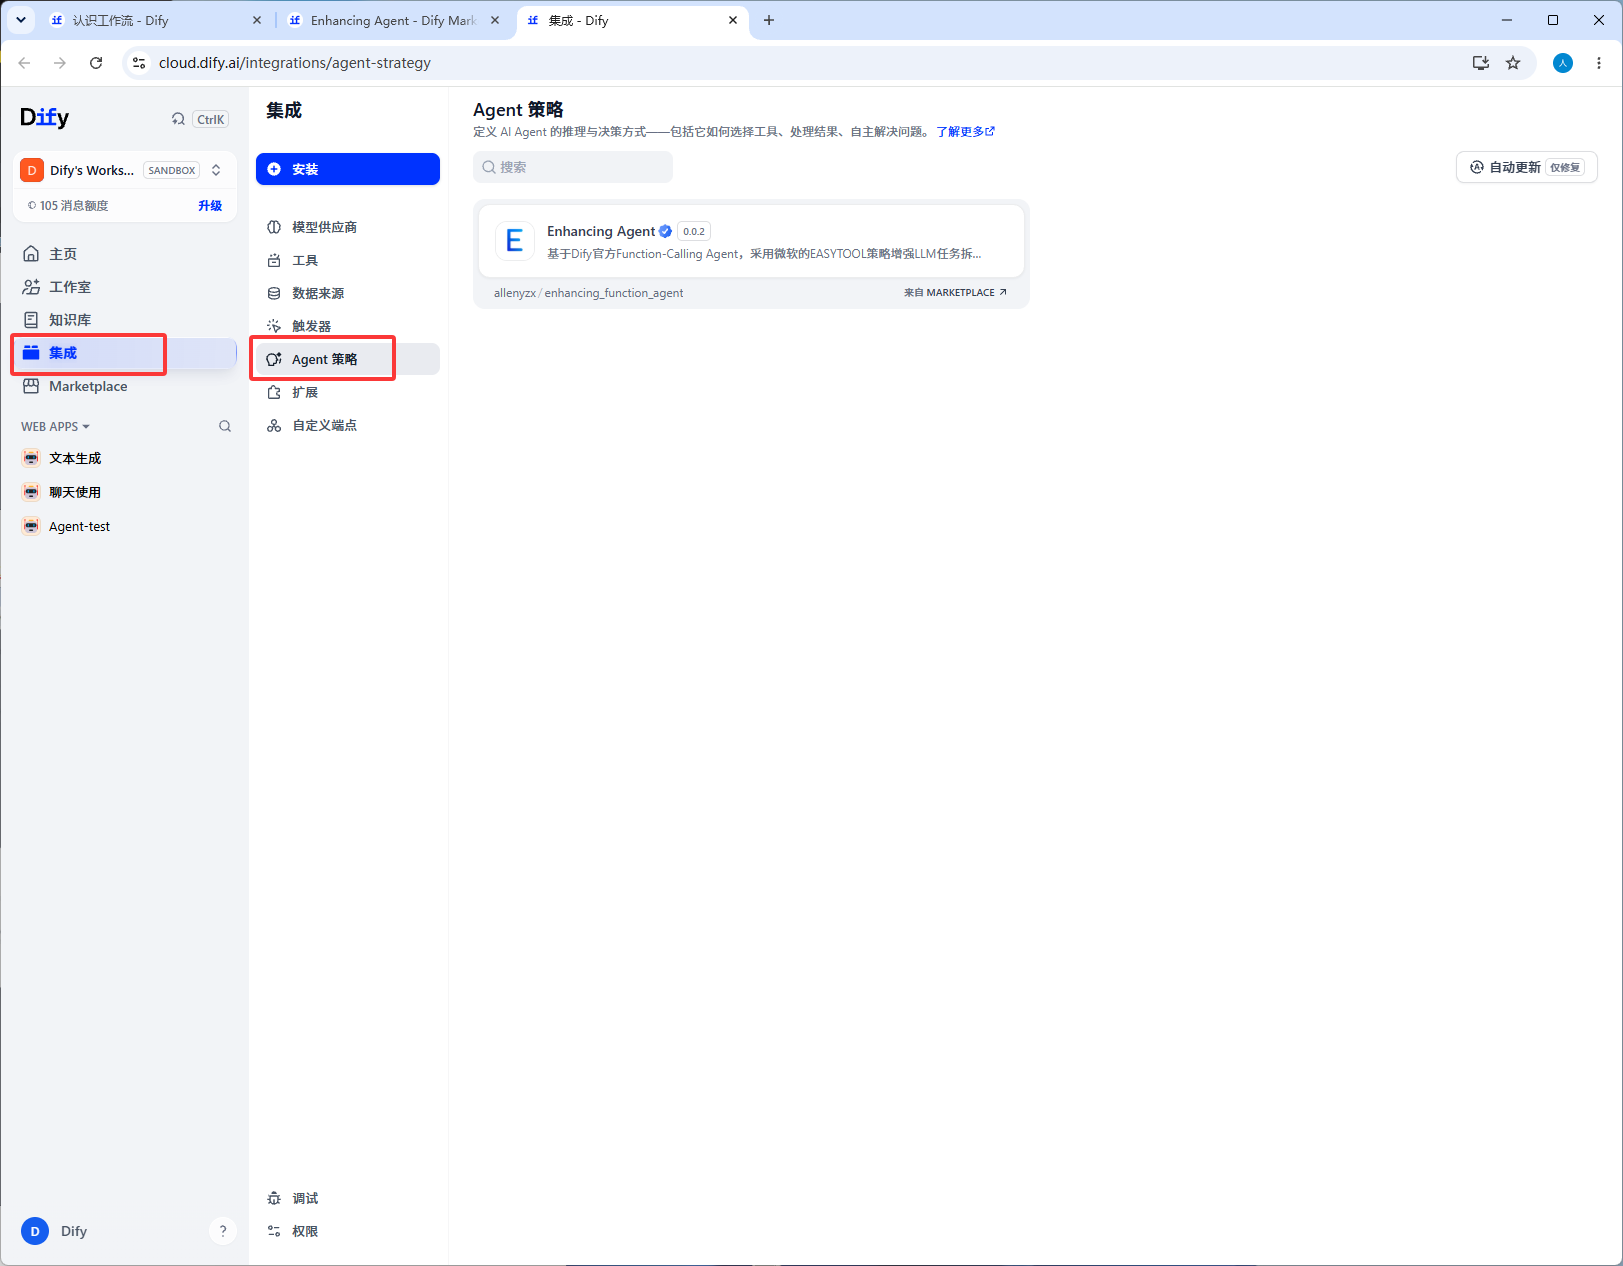Open 知识库 knowledge base
1623x1266 pixels.
125,320
